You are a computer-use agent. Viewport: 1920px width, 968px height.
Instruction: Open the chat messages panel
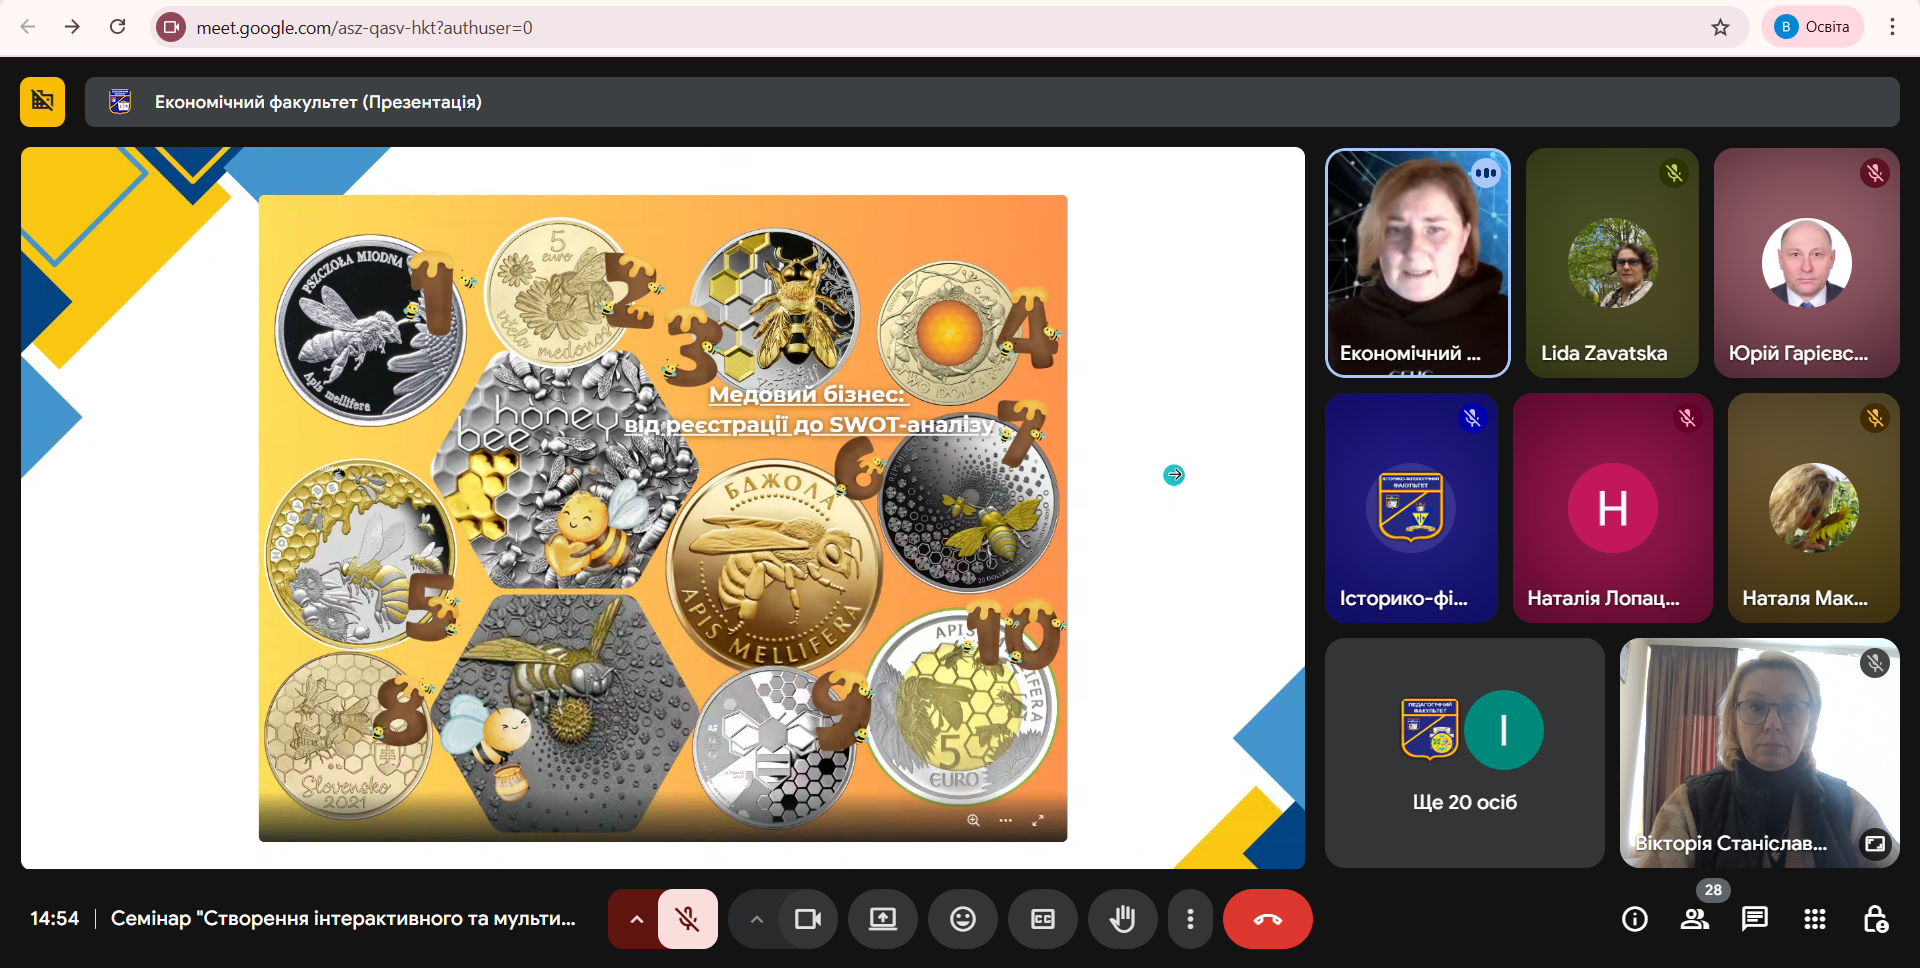pos(1754,919)
